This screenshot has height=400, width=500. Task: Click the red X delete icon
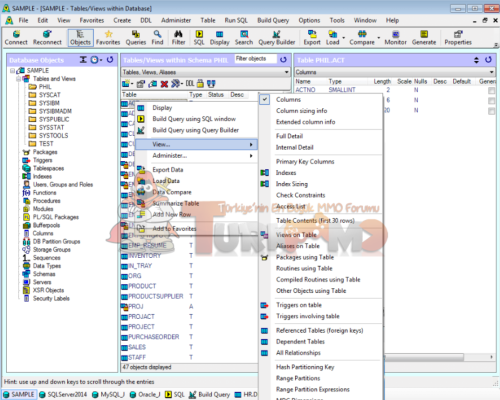[164, 84]
